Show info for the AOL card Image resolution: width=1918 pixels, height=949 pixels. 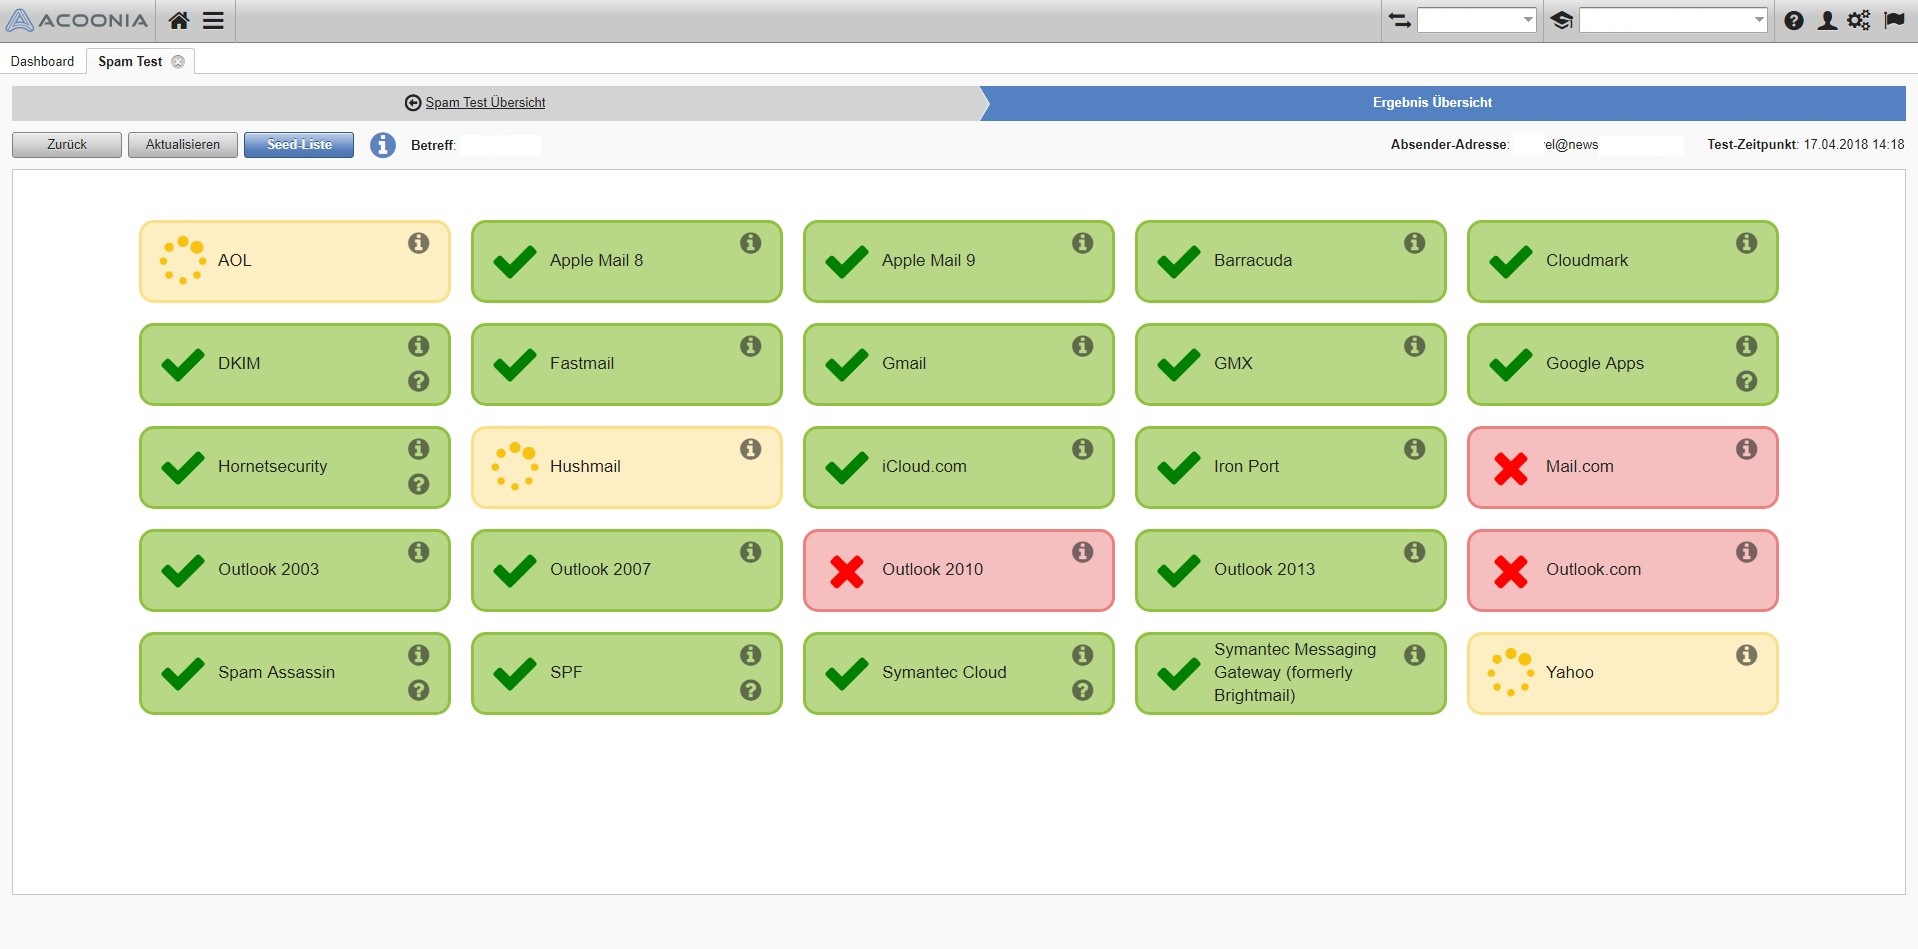point(419,243)
